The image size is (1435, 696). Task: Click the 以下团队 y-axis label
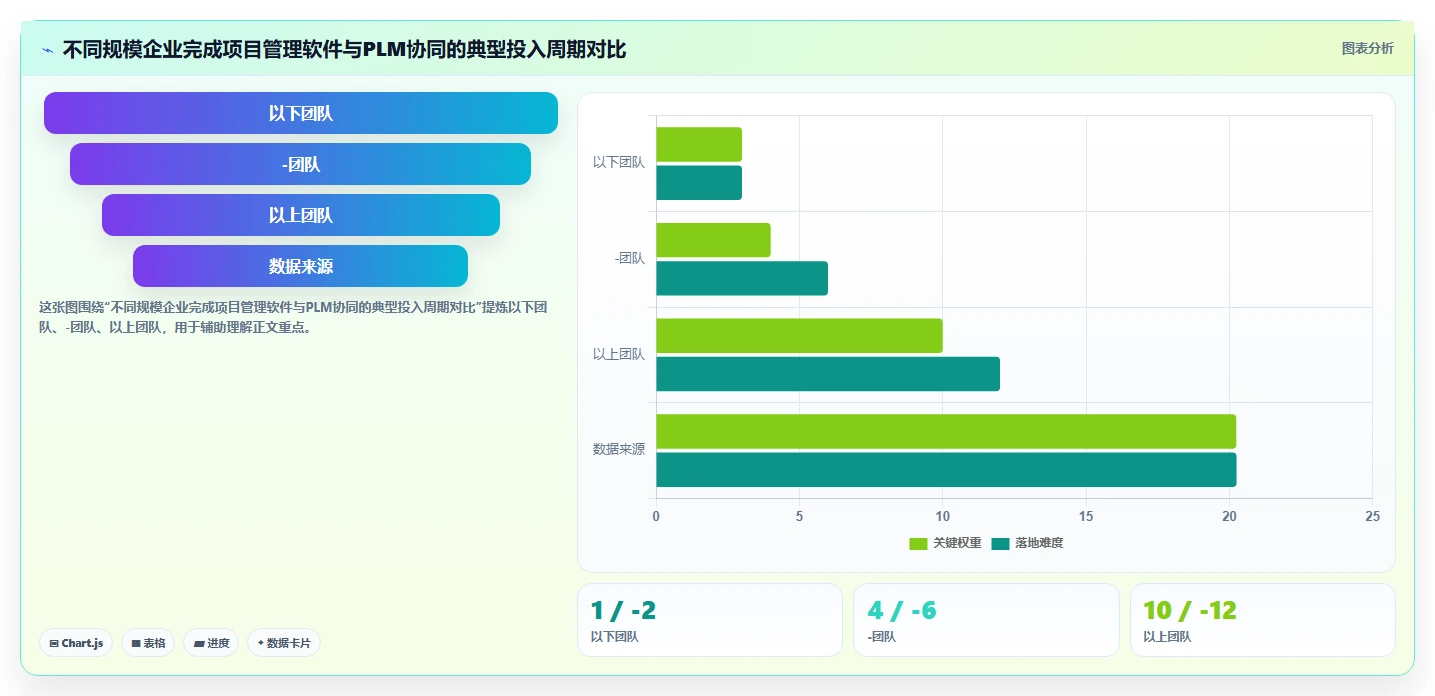pos(619,162)
